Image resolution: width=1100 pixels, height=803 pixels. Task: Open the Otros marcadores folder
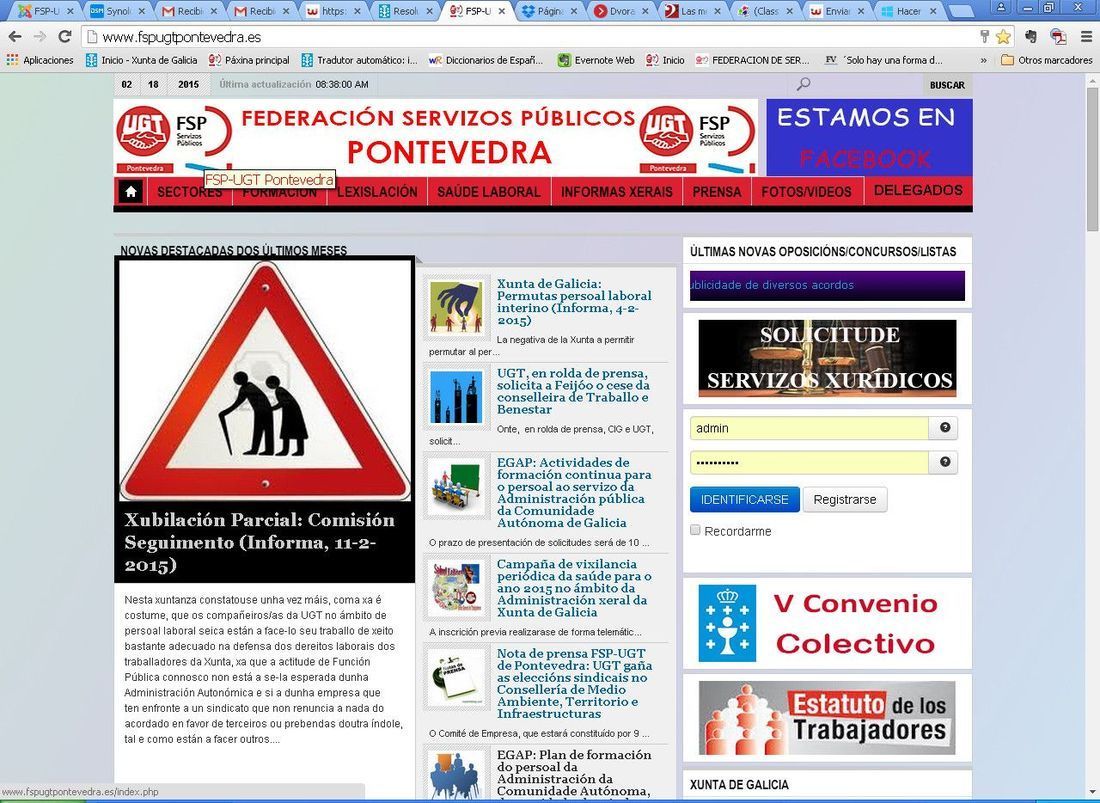pyautogui.click(x=1046, y=60)
